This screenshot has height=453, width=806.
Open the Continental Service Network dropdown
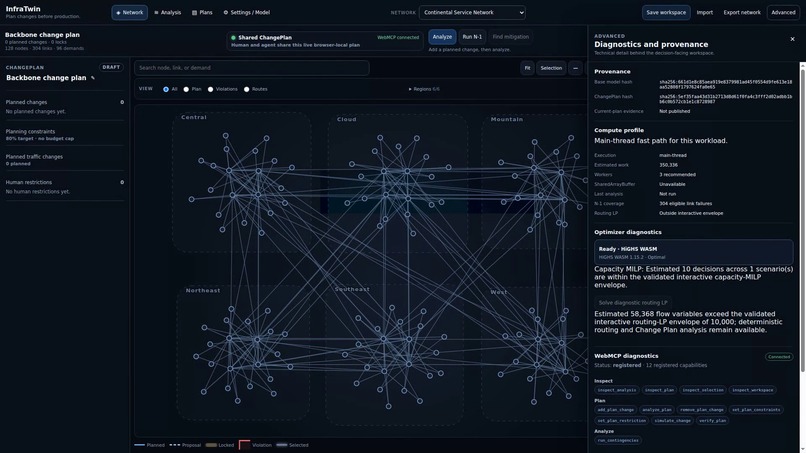pyautogui.click(x=472, y=12)
